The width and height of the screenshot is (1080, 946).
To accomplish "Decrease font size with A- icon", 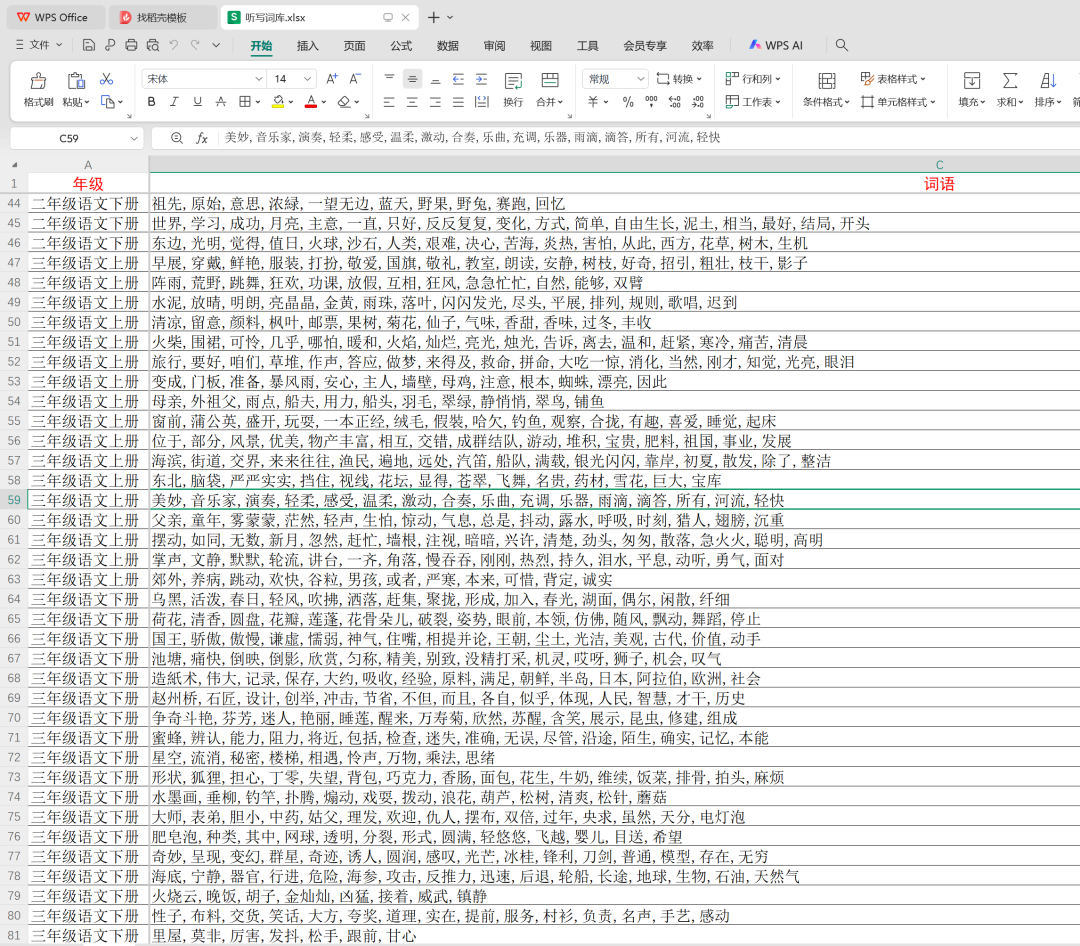I will click(355, 79).
